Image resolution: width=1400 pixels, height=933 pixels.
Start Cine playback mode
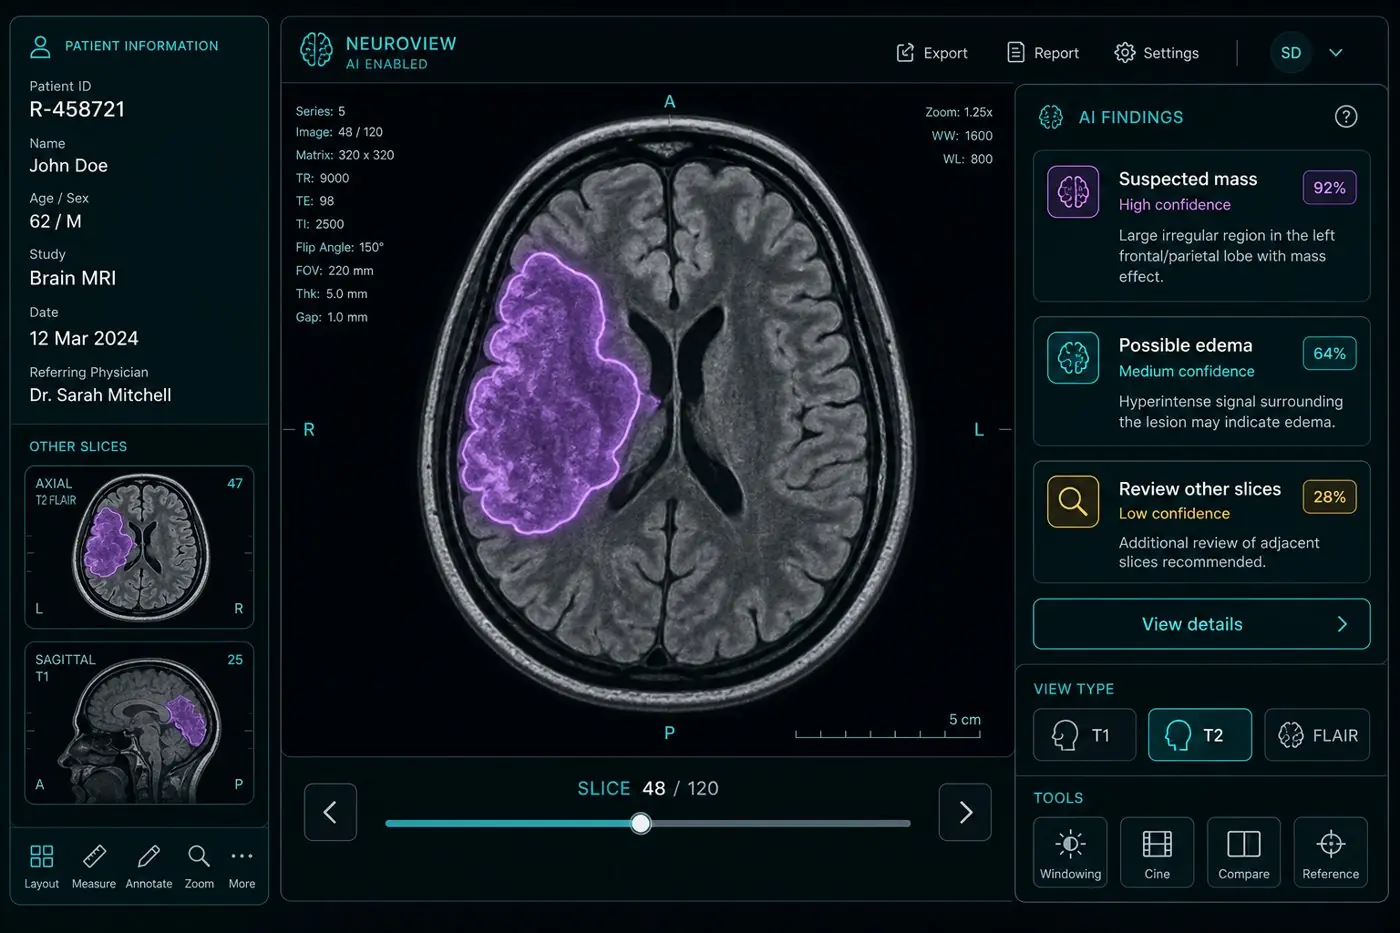click(x=1157, y=852)
